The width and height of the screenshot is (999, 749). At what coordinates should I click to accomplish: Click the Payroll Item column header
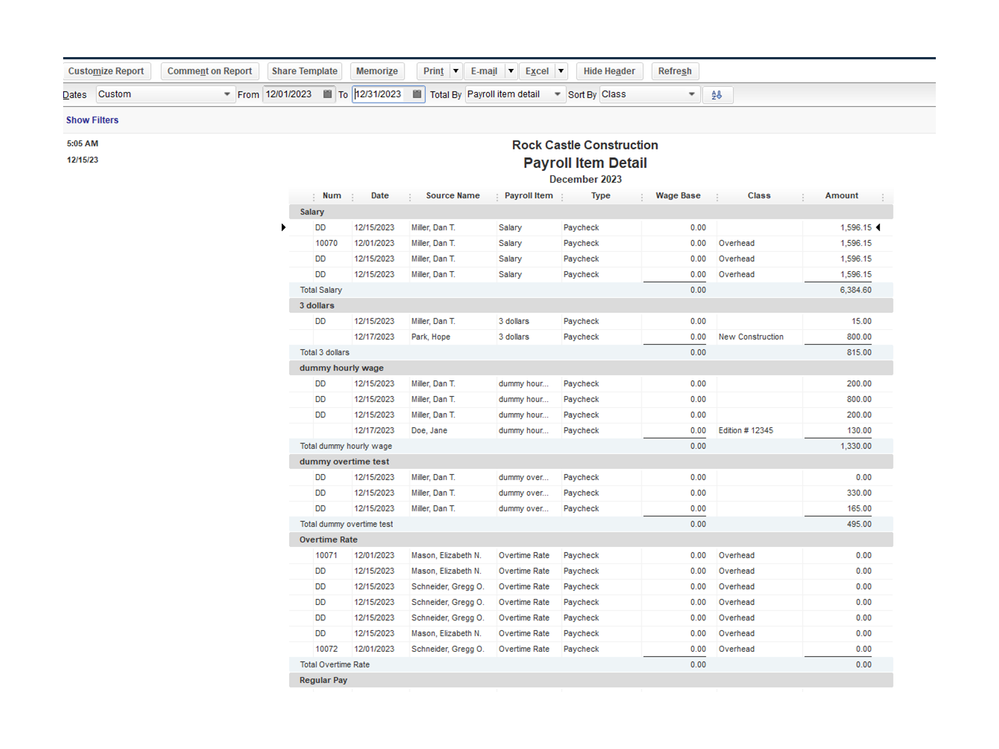(x=529, y=196)
